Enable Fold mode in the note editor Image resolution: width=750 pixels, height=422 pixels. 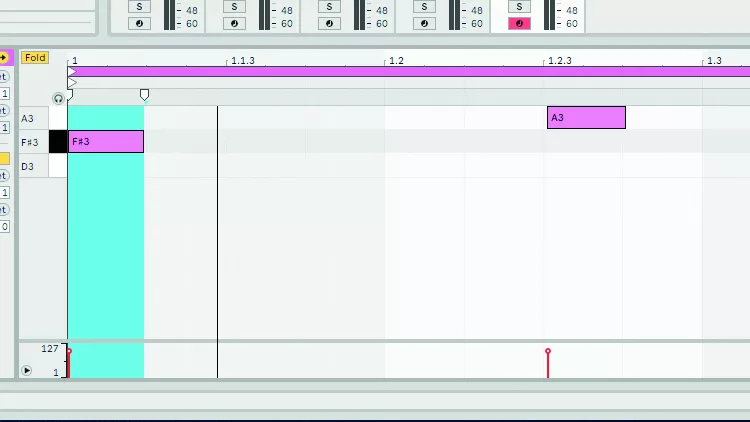[x=35, y=58]
